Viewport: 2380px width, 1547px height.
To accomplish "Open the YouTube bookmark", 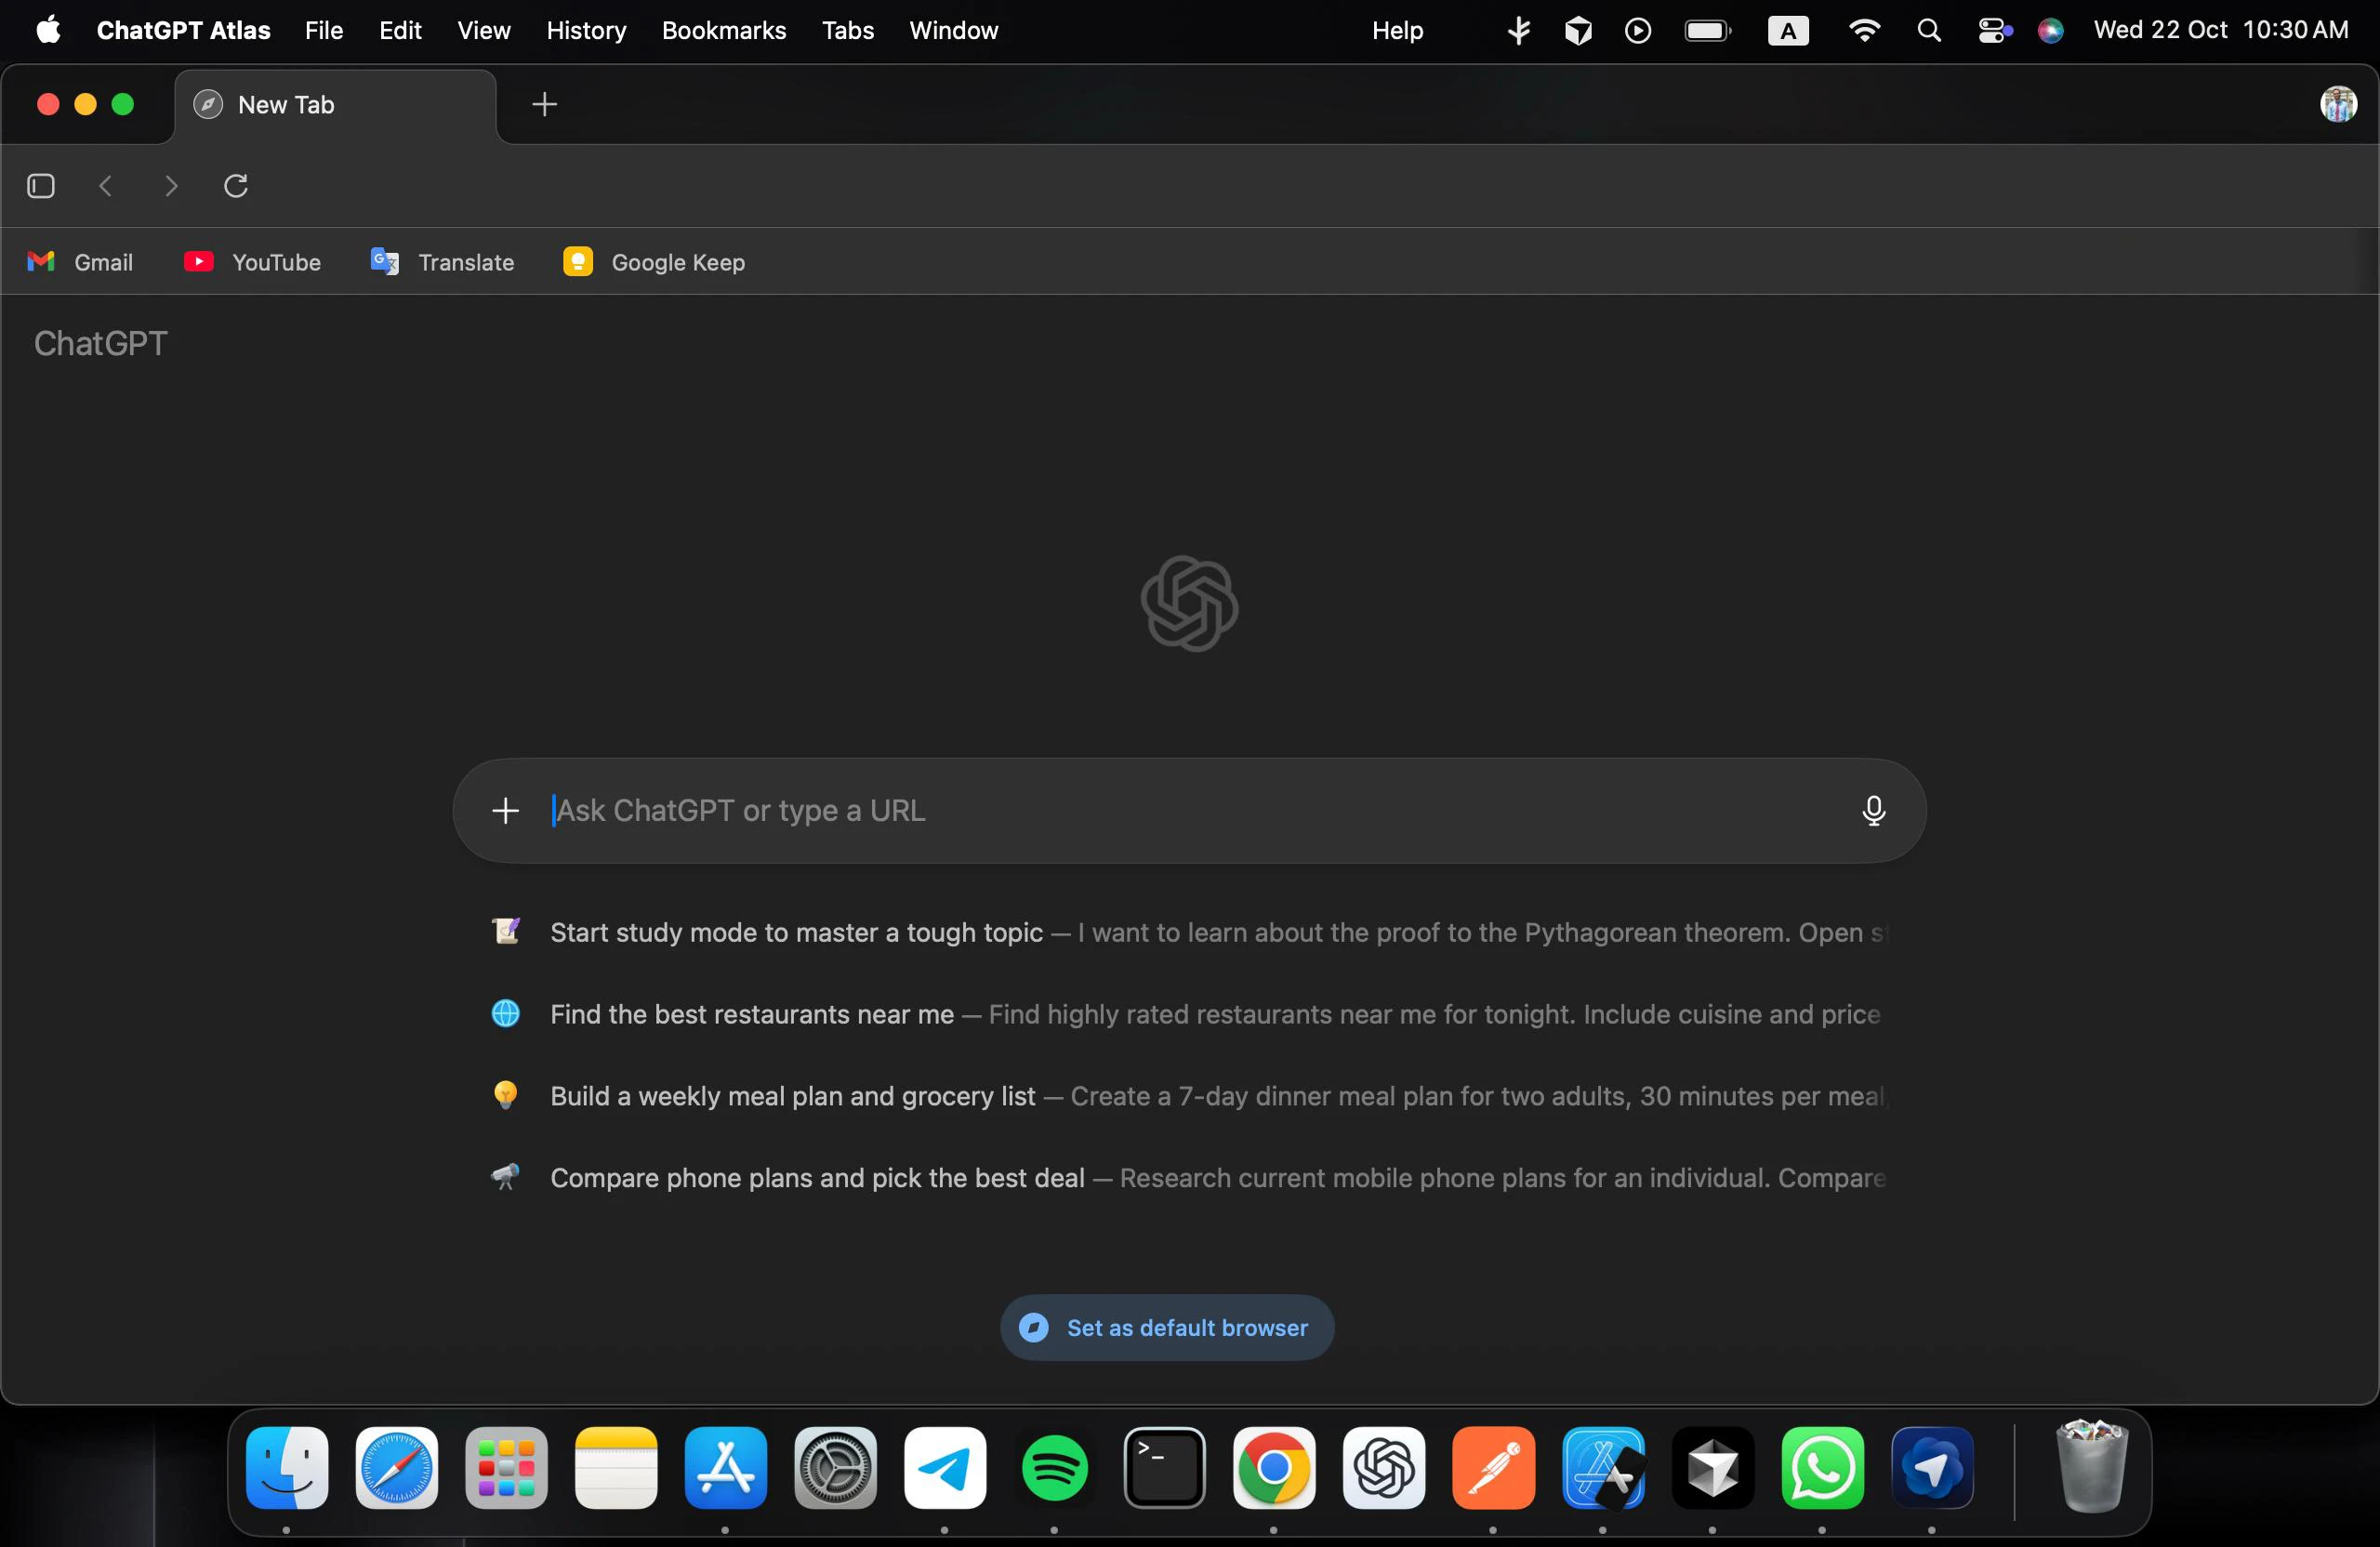I will coord(253,262).
